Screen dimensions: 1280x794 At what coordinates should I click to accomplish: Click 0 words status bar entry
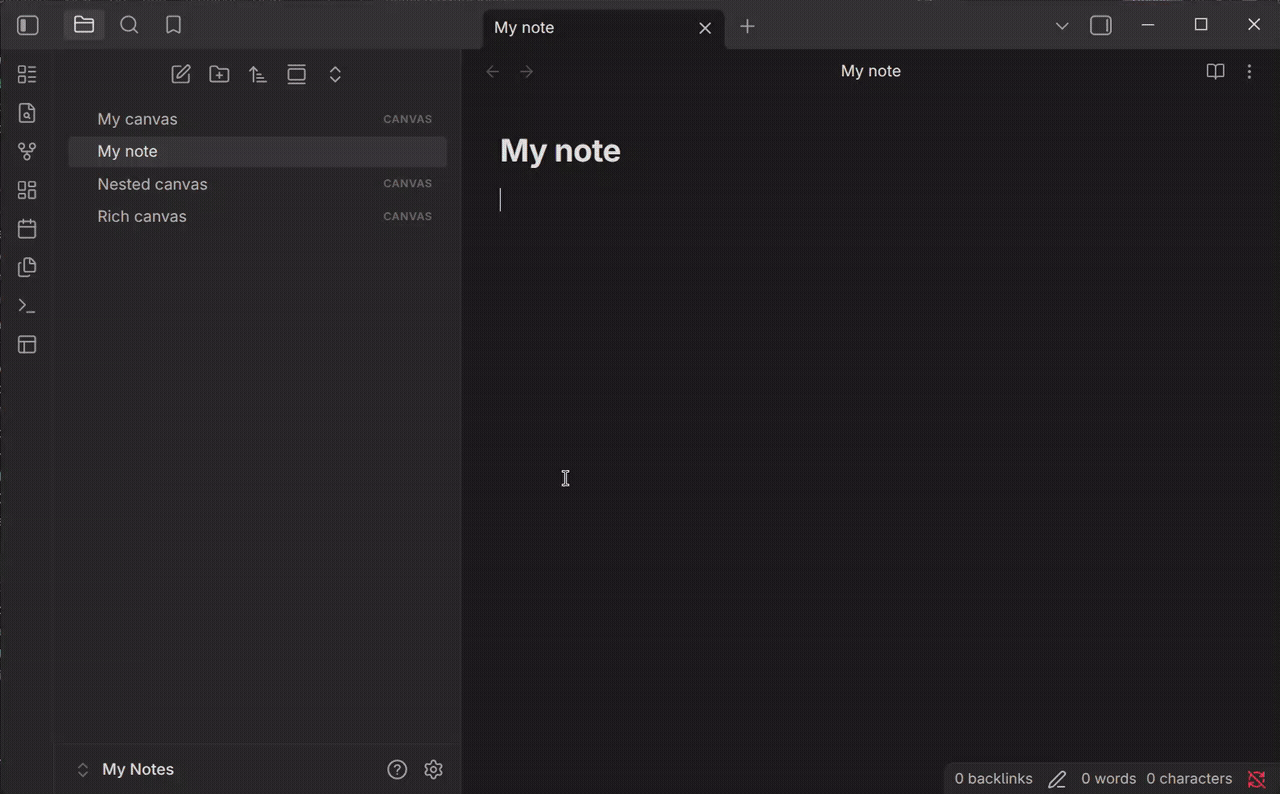1108,778
